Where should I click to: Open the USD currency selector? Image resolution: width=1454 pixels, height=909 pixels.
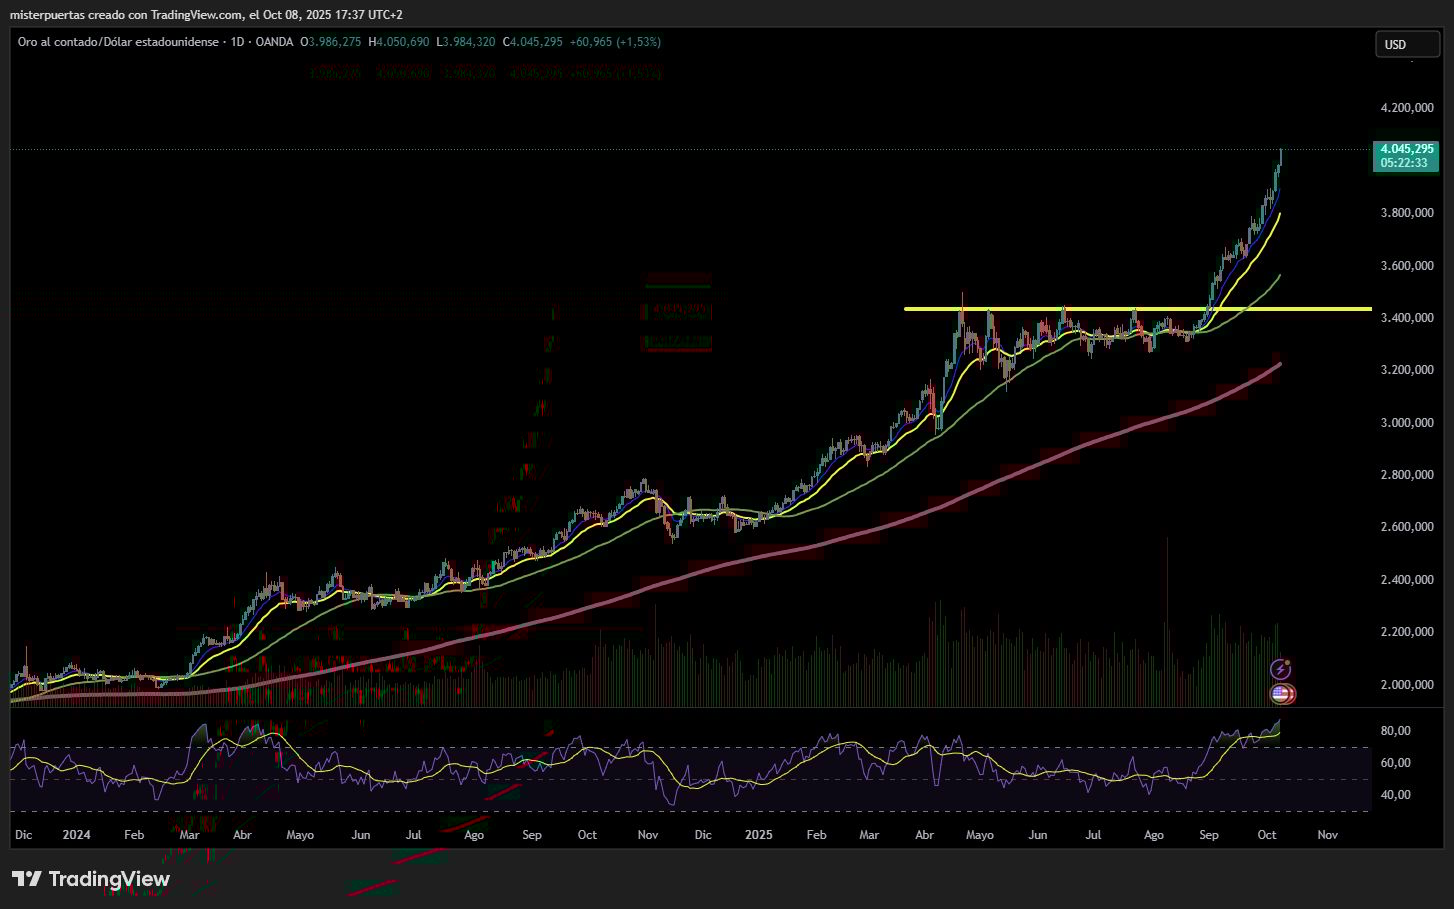pos(1407,44)
